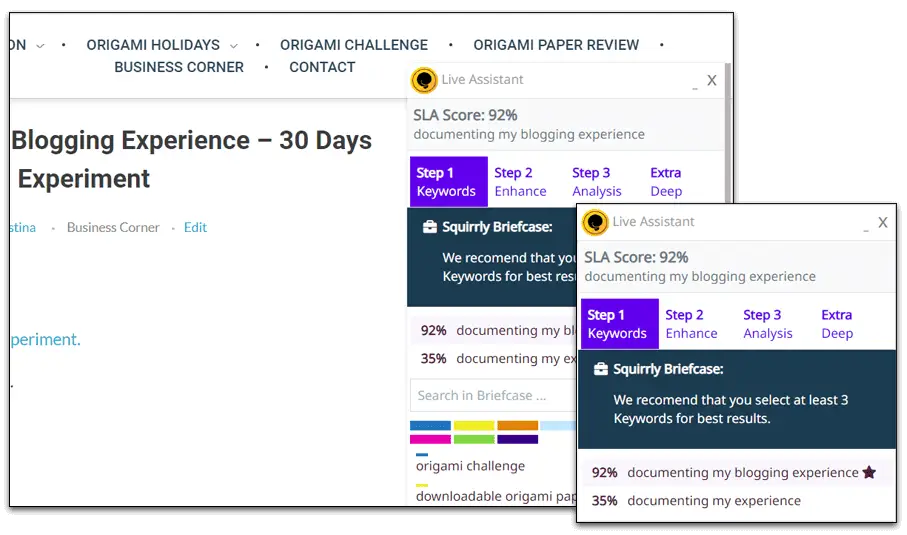The height and width of the screenshot is (535, 907).
Task: Select the yellow label color swatch
Action: coord(474,426)
